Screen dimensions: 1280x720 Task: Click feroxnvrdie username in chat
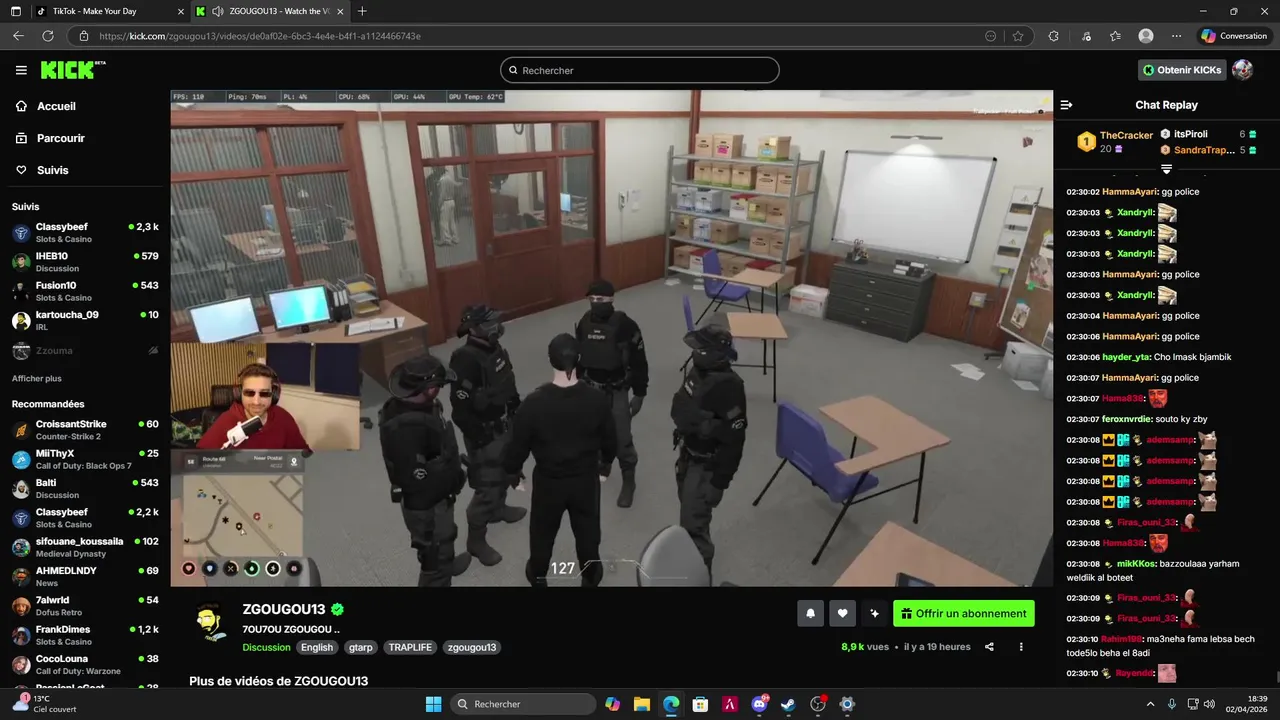(x=1128, y=419)
